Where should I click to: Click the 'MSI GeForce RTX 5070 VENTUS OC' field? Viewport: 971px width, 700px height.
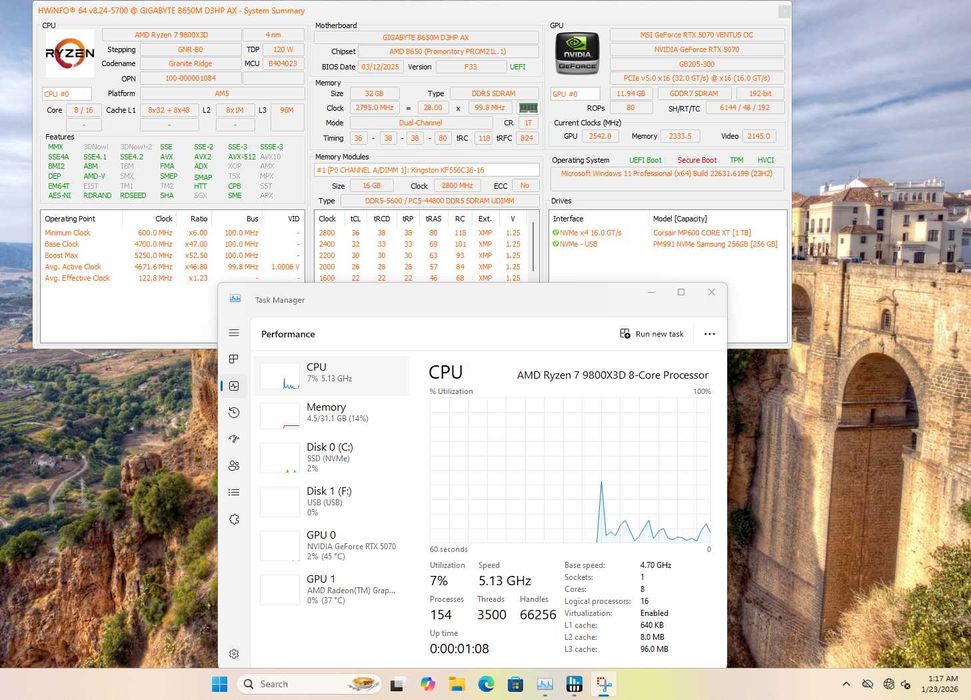(697, 35)
